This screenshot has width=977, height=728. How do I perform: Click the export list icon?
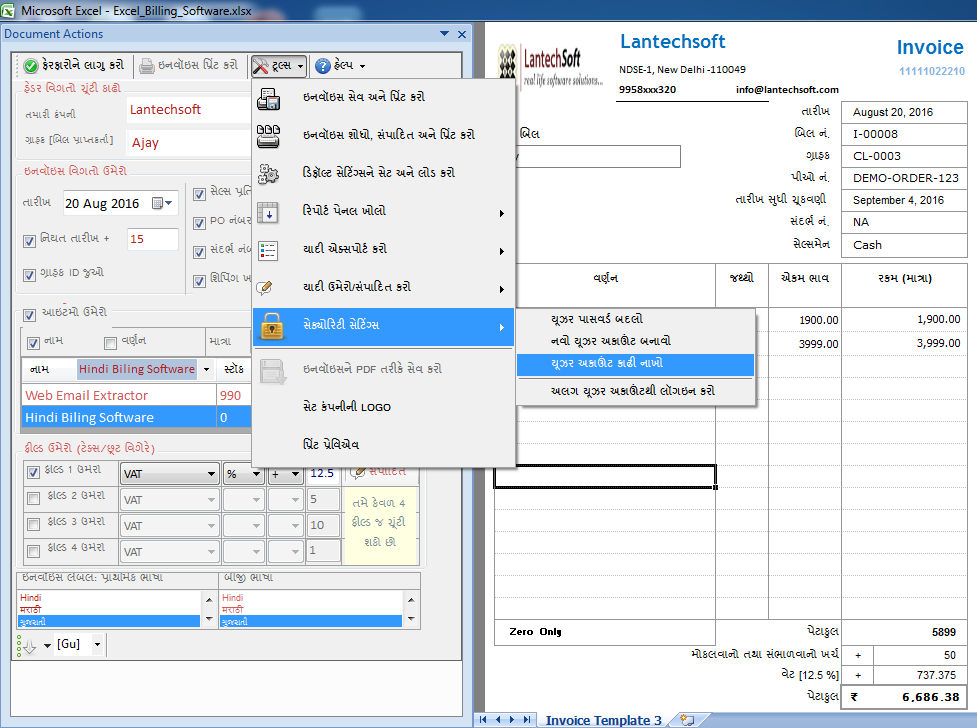(x=269, y=251)
